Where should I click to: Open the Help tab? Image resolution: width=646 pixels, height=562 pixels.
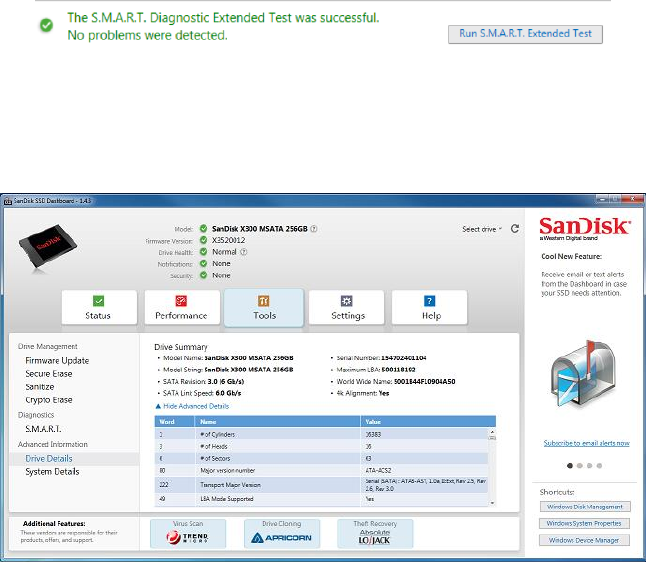[430, 307]
